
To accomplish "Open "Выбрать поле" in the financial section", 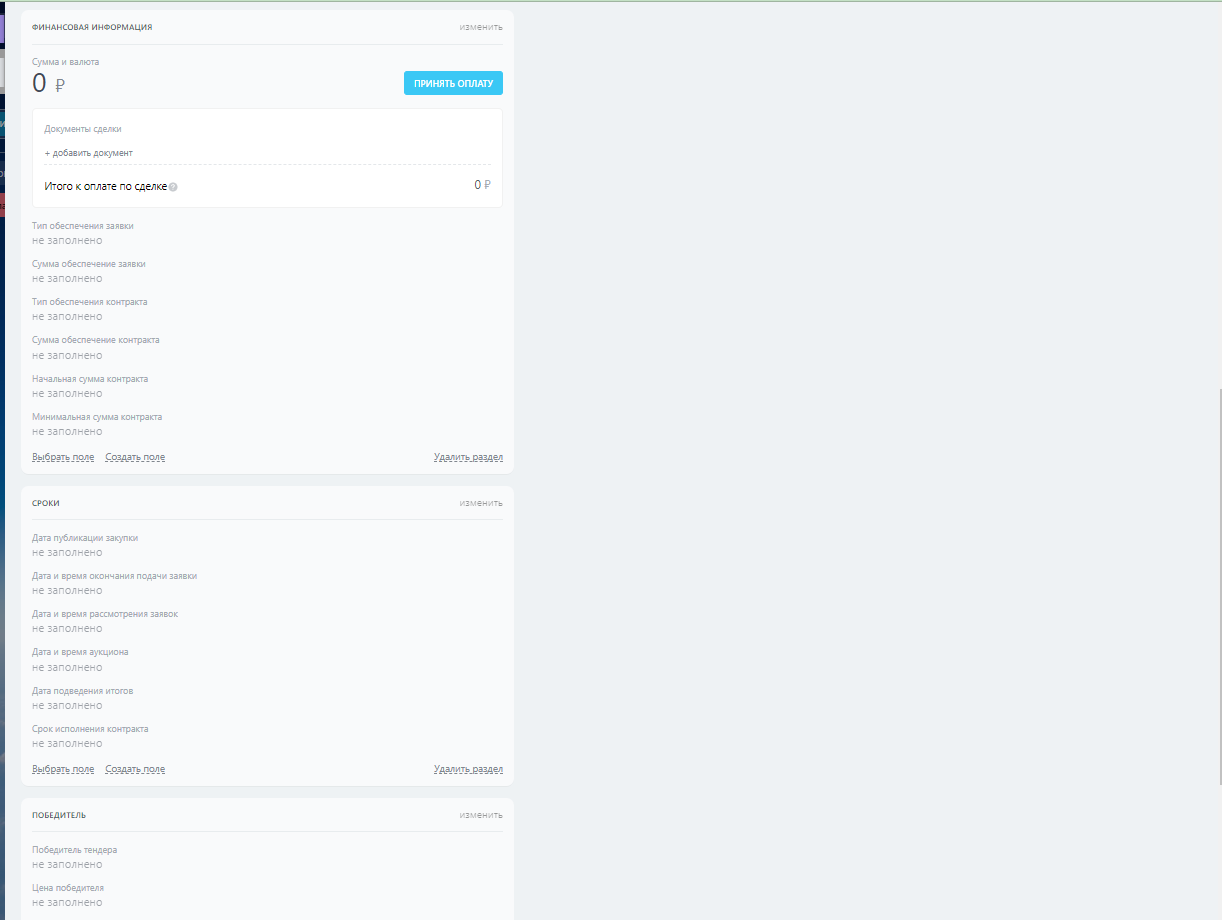I will tap(63, 456).
